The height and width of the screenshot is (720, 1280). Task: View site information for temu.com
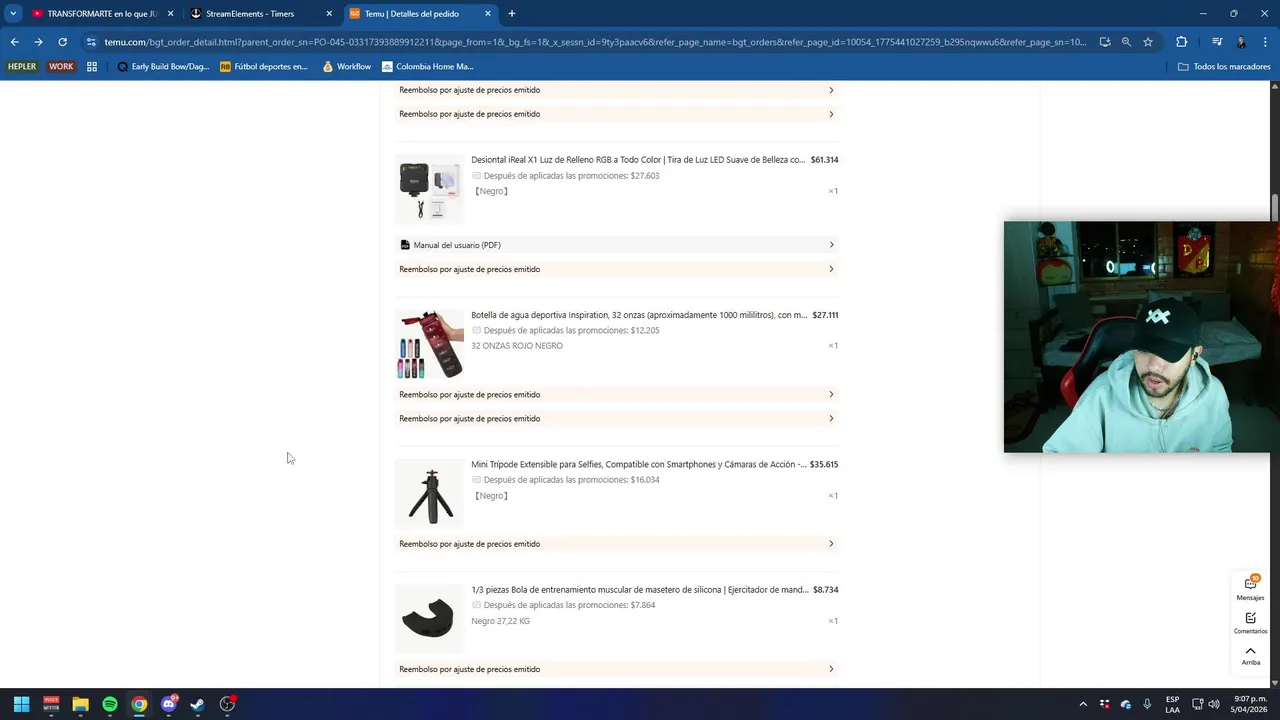point(91,42)
